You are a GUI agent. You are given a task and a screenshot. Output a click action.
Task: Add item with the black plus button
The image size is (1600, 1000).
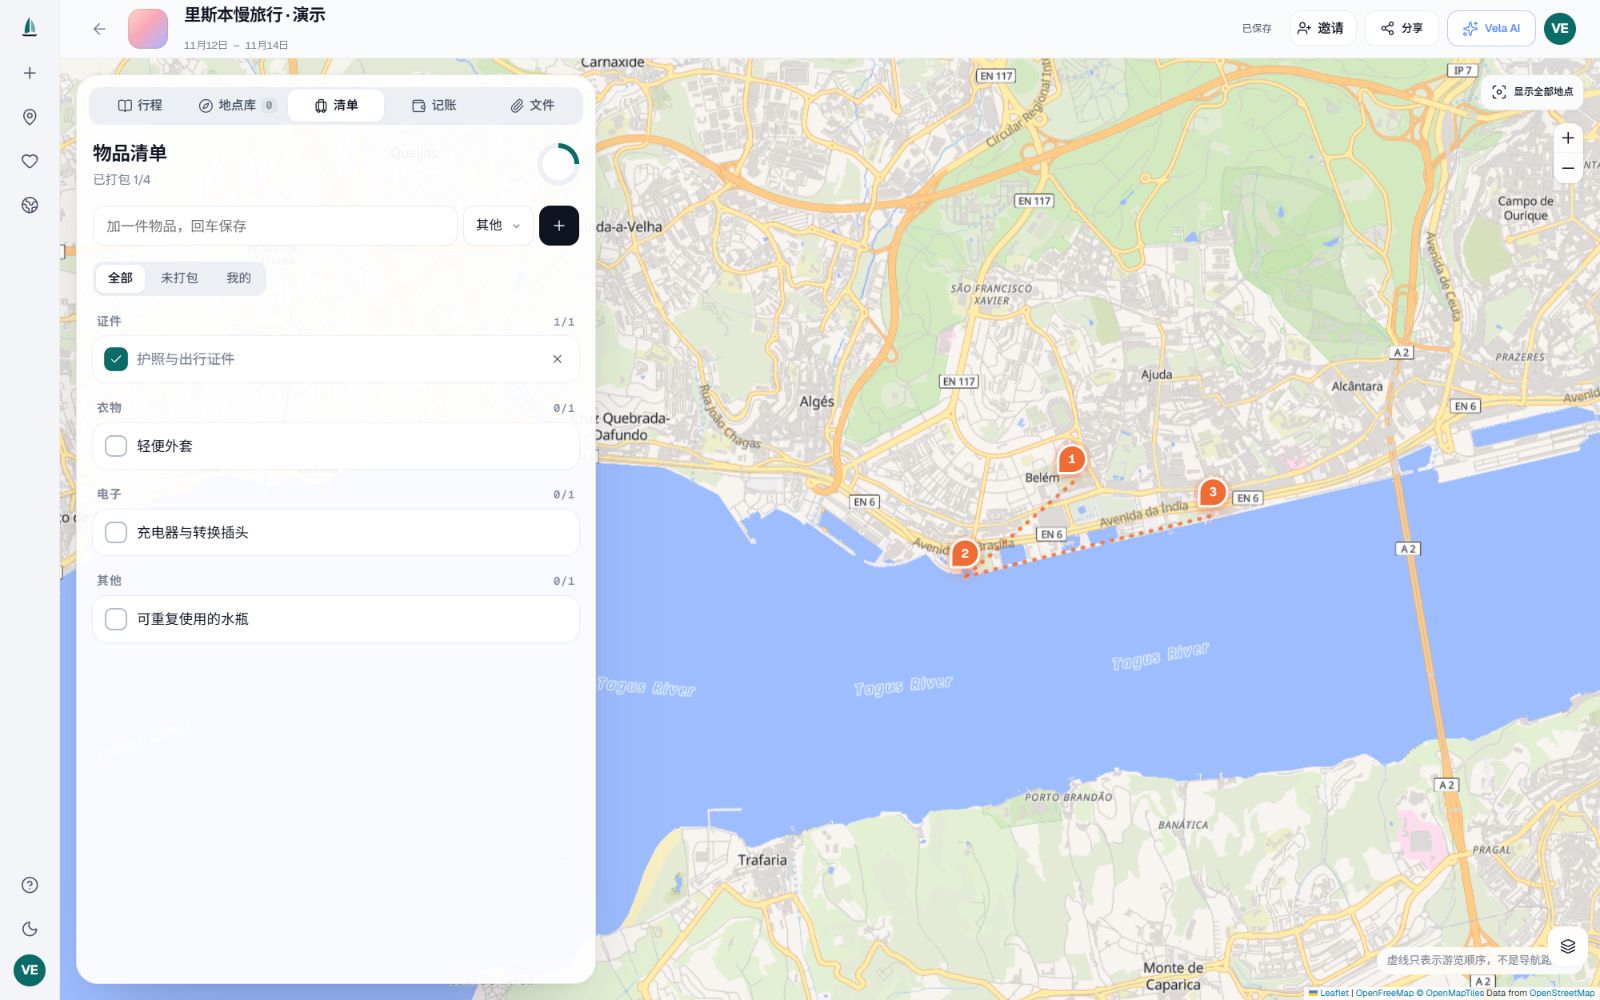pyautogui.click(x=559, y=226)
